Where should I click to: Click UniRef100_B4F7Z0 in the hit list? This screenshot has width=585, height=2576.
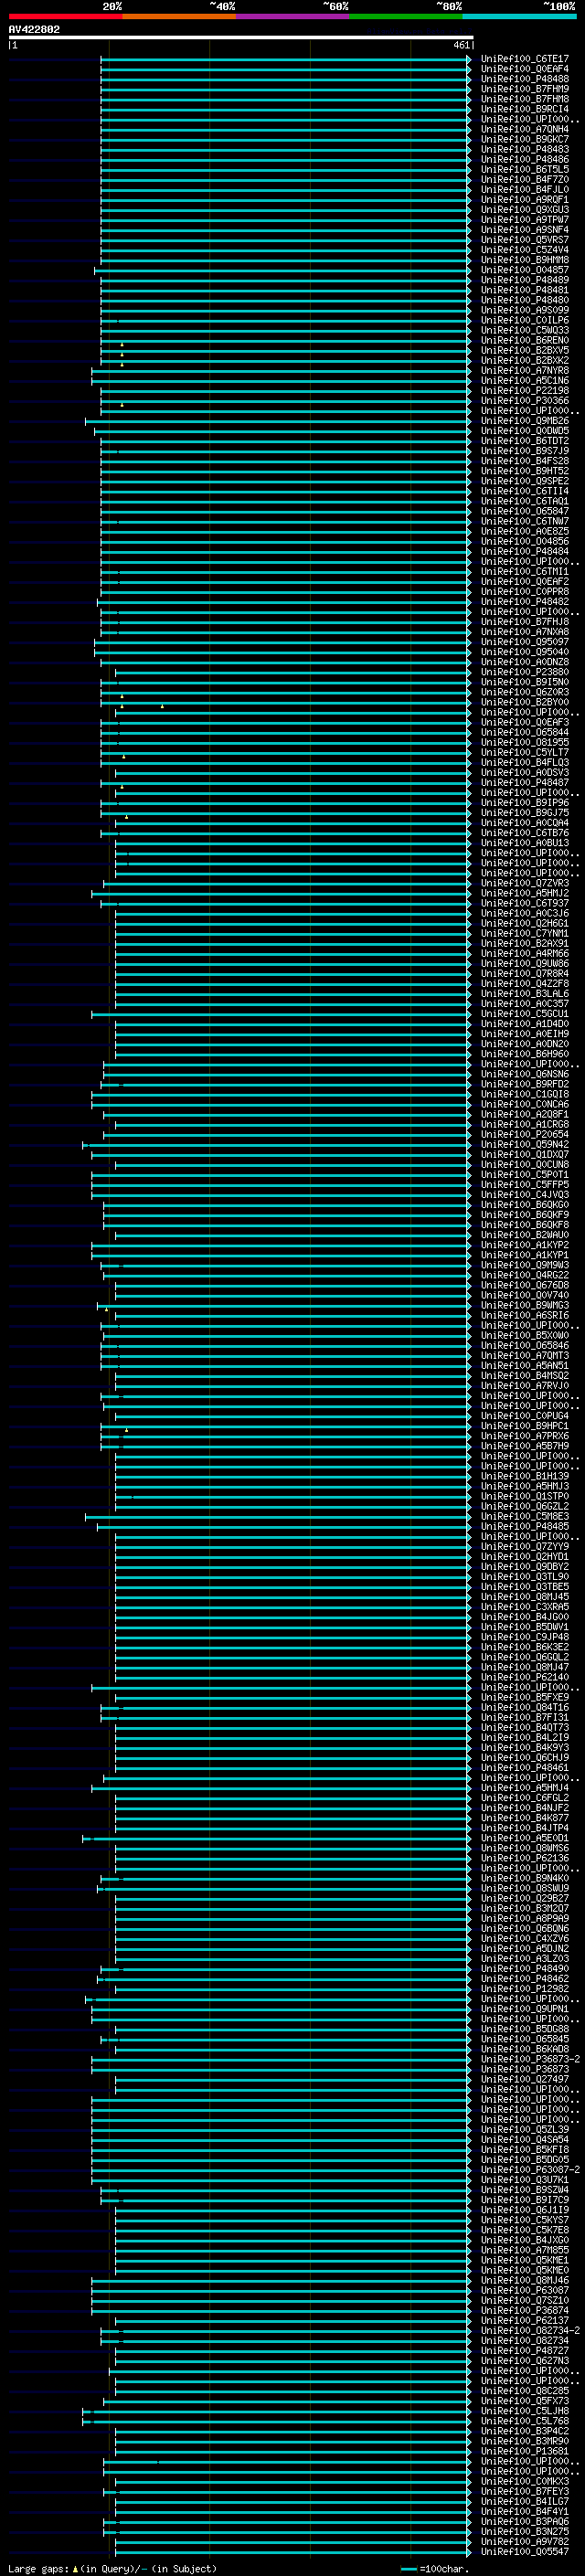click(x=524, y=179)
